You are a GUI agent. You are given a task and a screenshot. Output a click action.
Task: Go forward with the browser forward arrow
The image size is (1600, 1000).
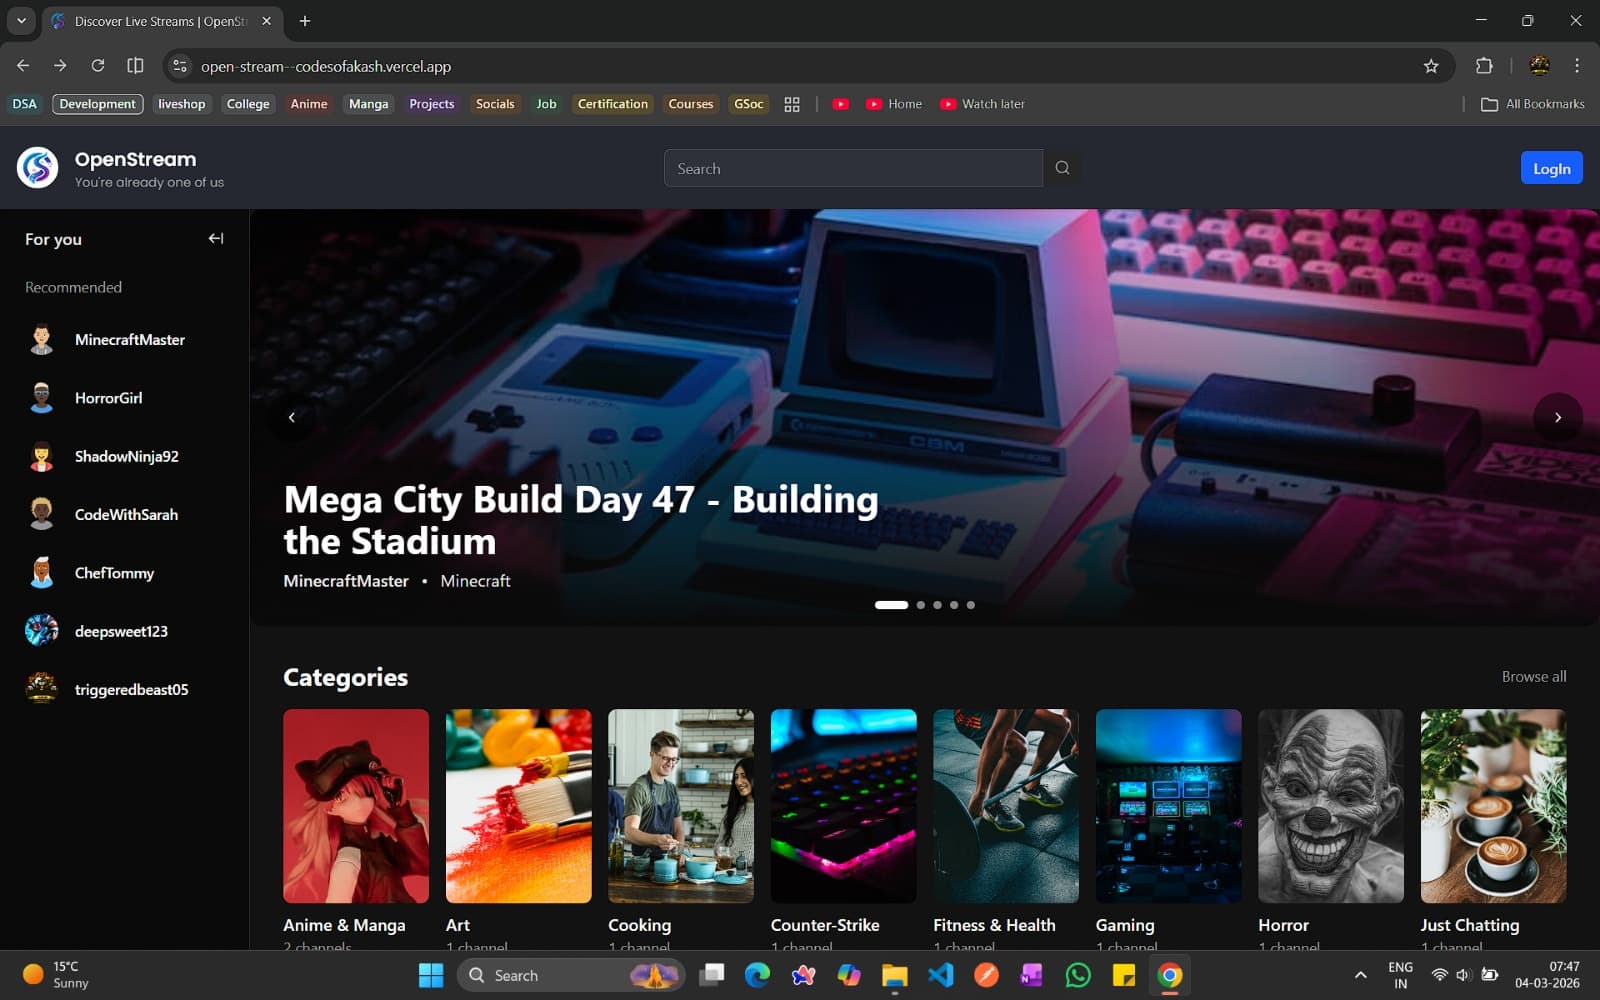point(60,66)
